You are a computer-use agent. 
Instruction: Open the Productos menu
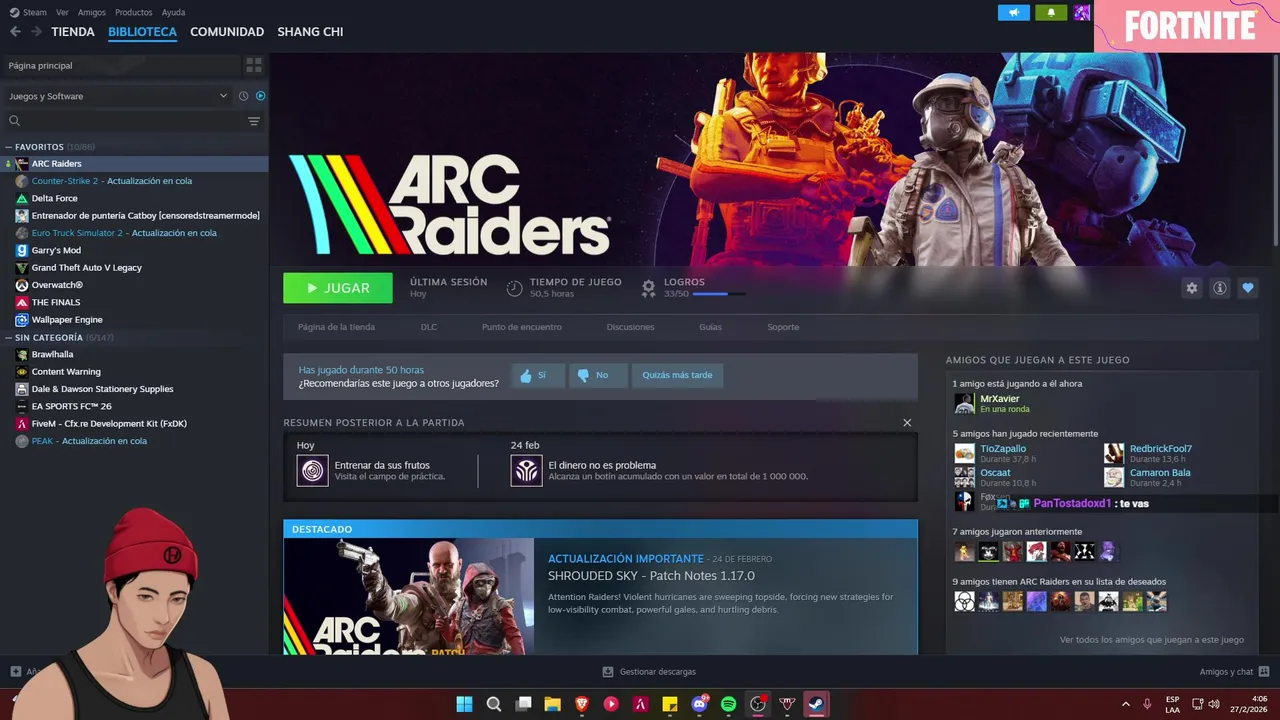tap(134, 12)
